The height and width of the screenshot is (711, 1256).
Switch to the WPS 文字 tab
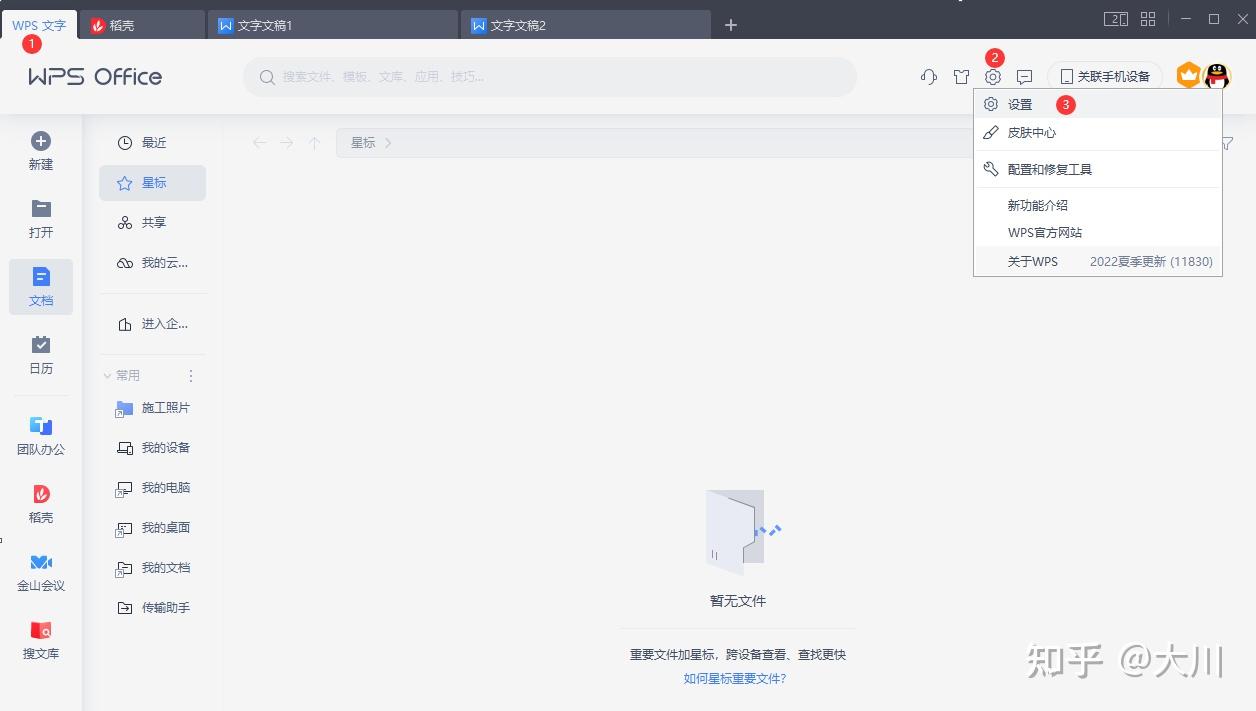tap(39, 25)
